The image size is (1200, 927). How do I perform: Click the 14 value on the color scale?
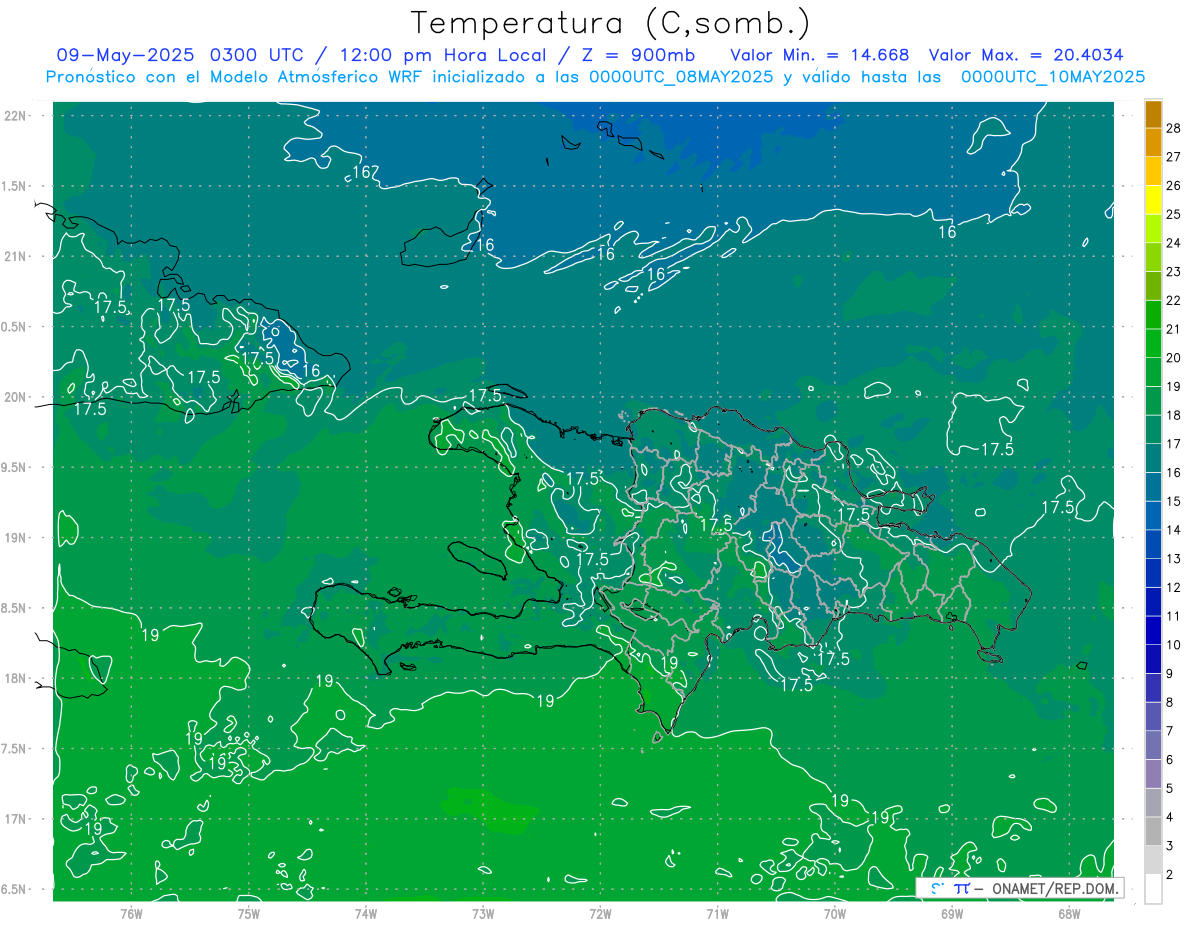click(1174, 530)
